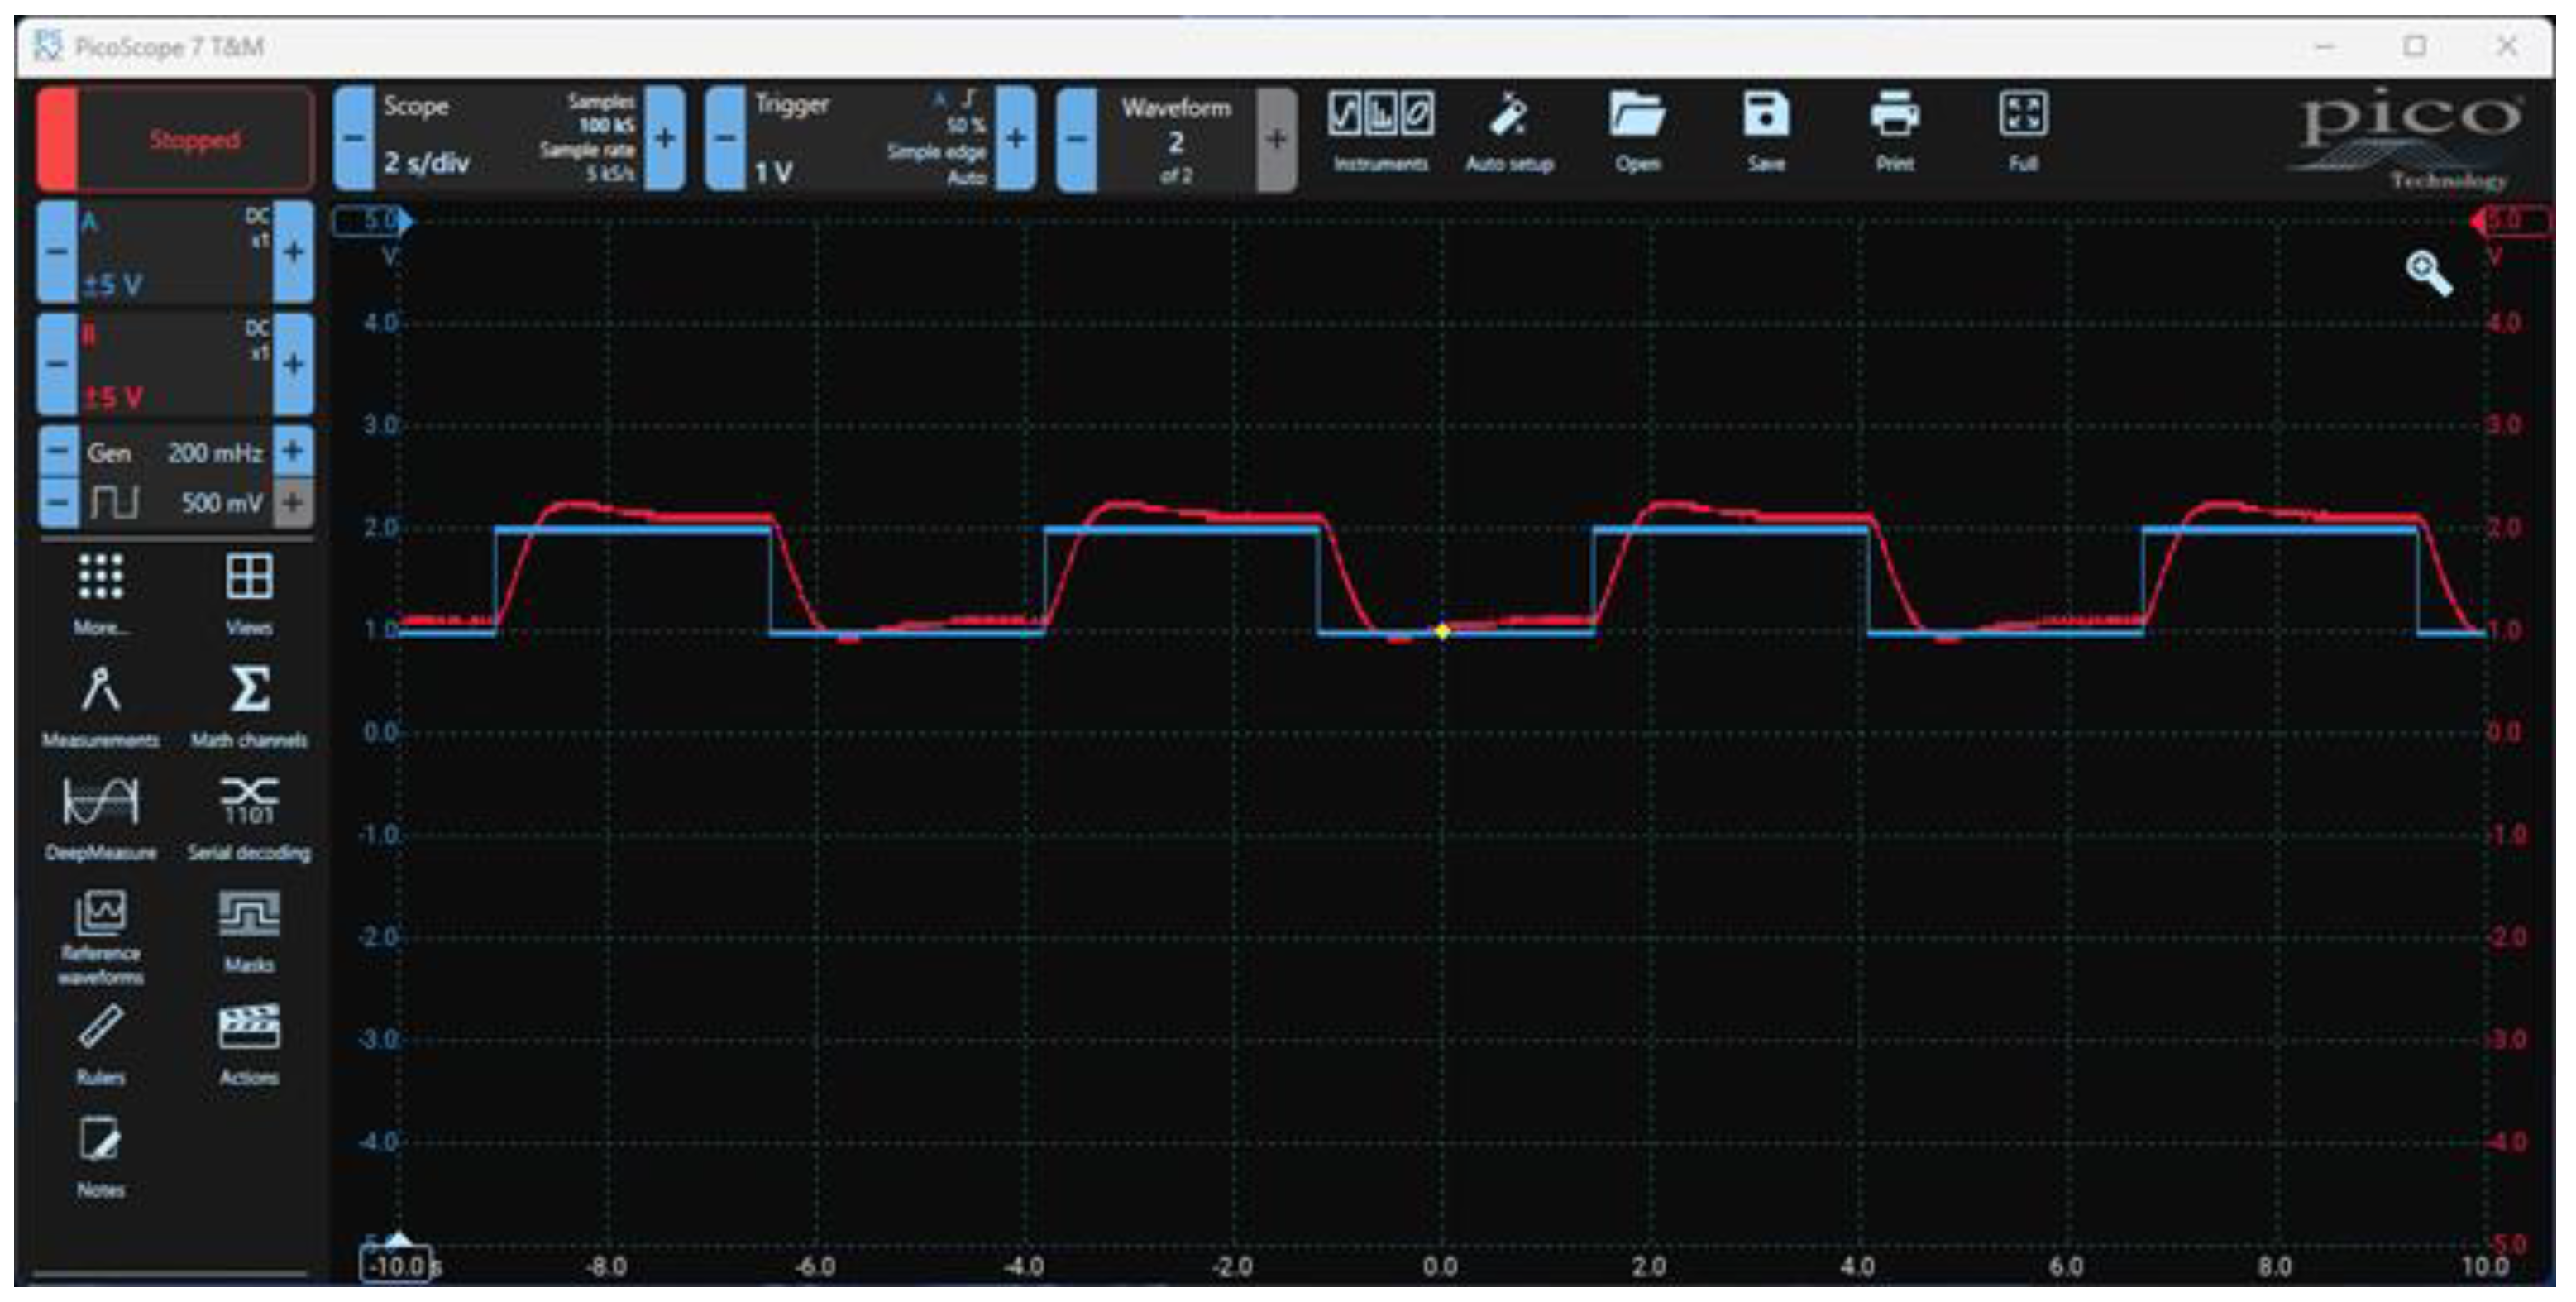Screen dimensions: 2576x1302
Task: Click the signal generator square wave icon
Action: tap(114, 501)
